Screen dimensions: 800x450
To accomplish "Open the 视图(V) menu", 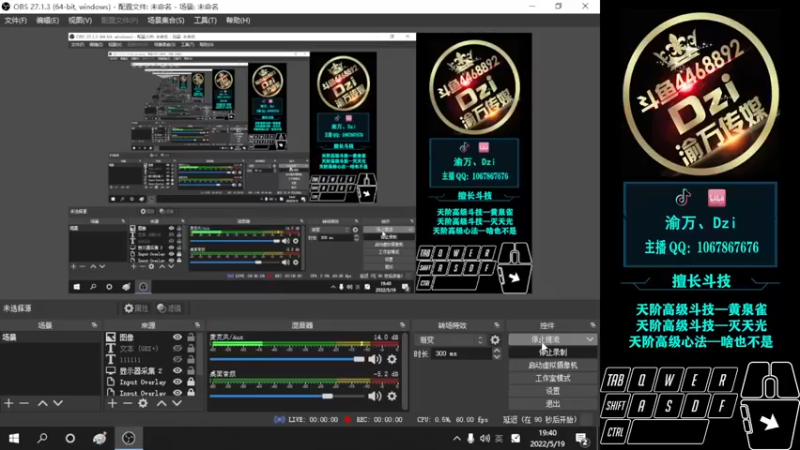I will (x=80, y=20).
